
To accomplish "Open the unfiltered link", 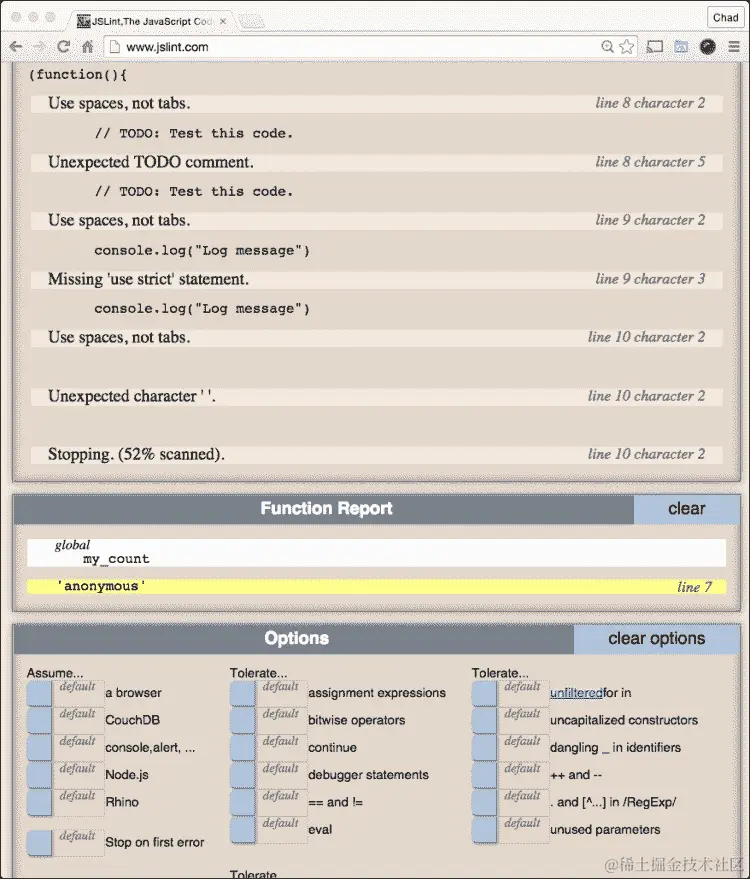I will [576, 693].
